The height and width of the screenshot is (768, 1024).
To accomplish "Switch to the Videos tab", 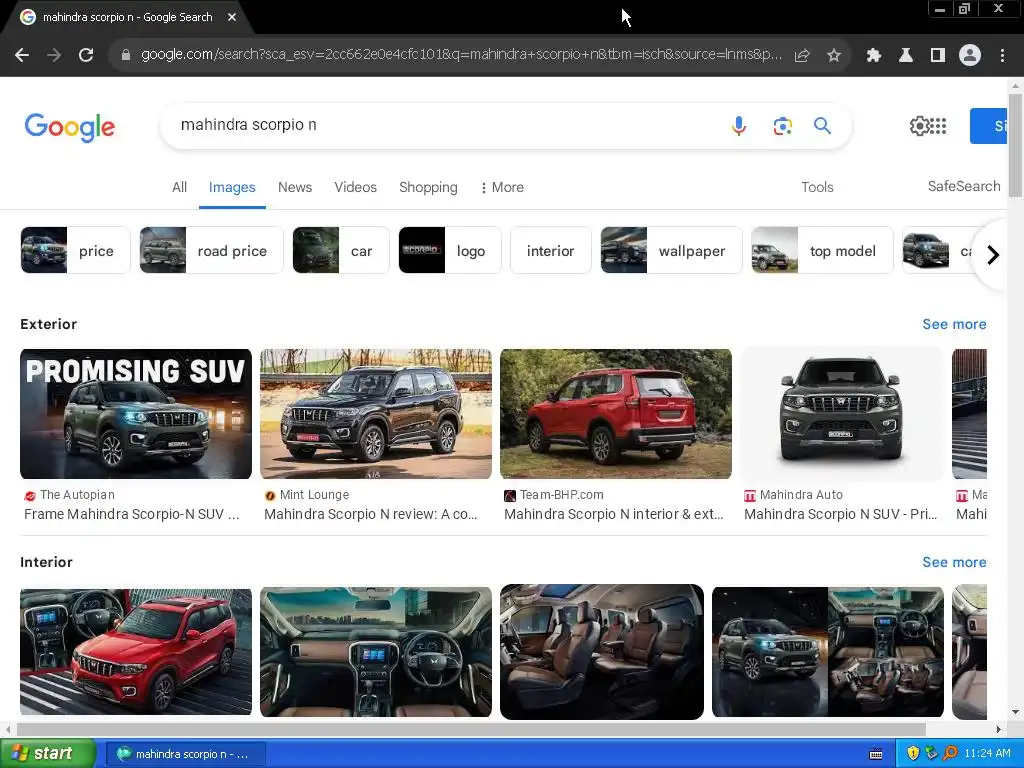I will [355, 187].
